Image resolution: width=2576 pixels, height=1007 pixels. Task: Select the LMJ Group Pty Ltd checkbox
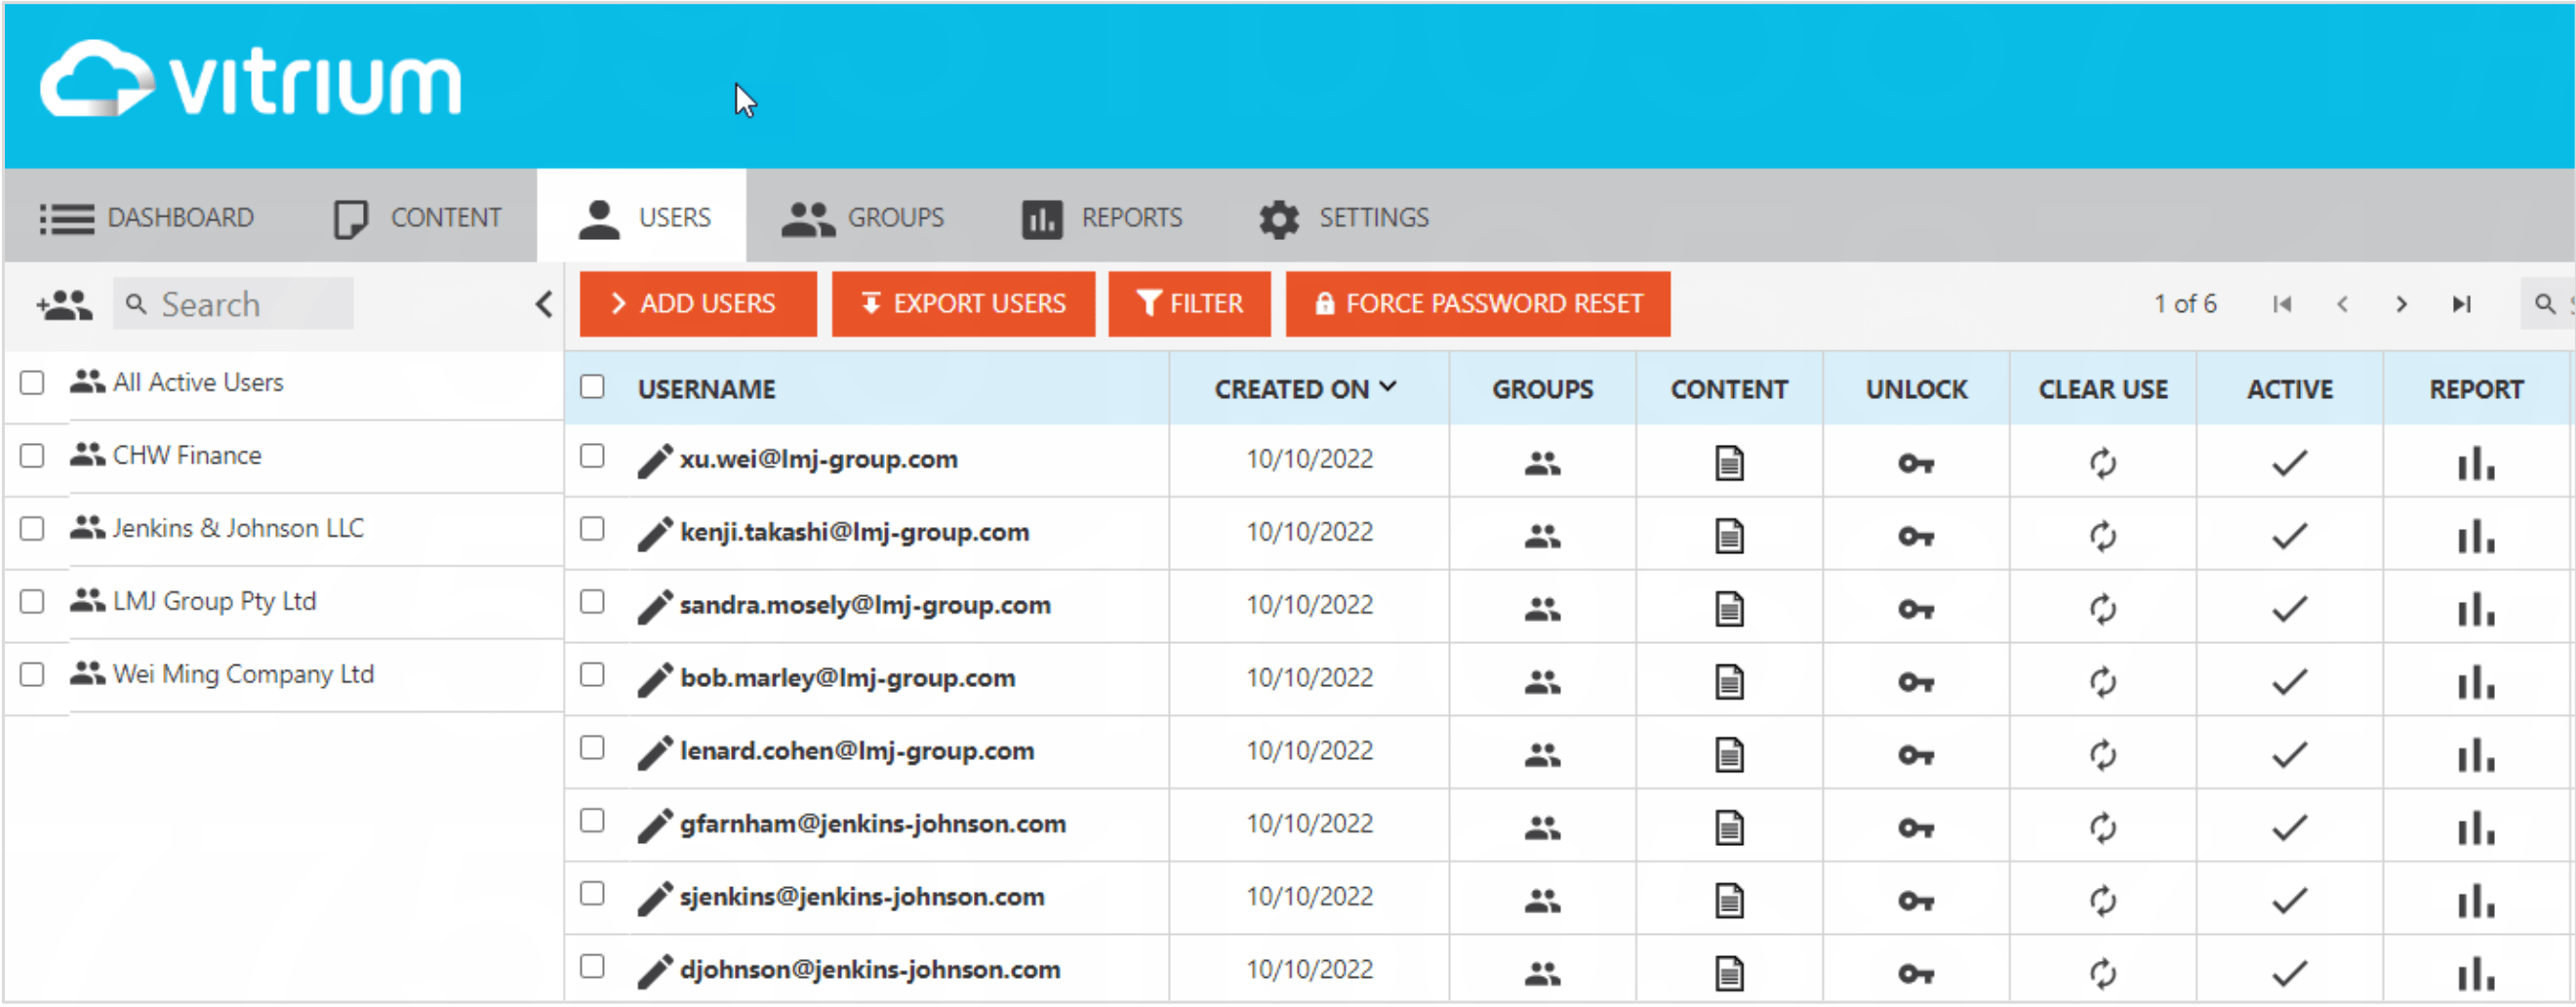point(32,601)
